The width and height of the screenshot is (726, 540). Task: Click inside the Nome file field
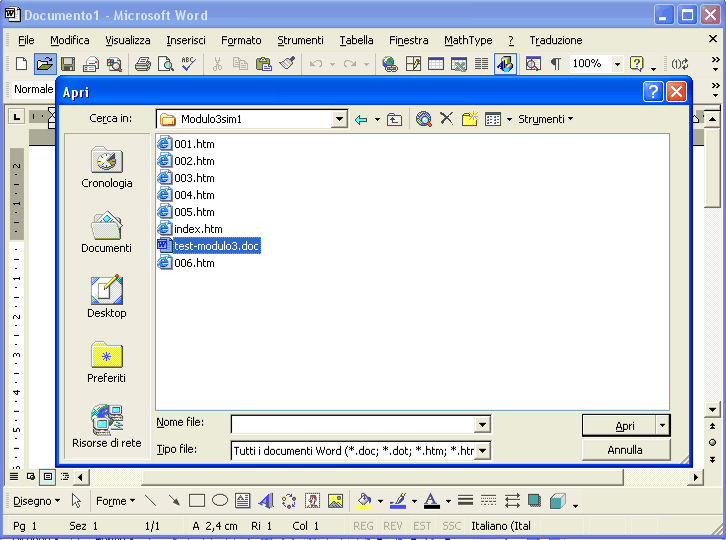point(353,424)
